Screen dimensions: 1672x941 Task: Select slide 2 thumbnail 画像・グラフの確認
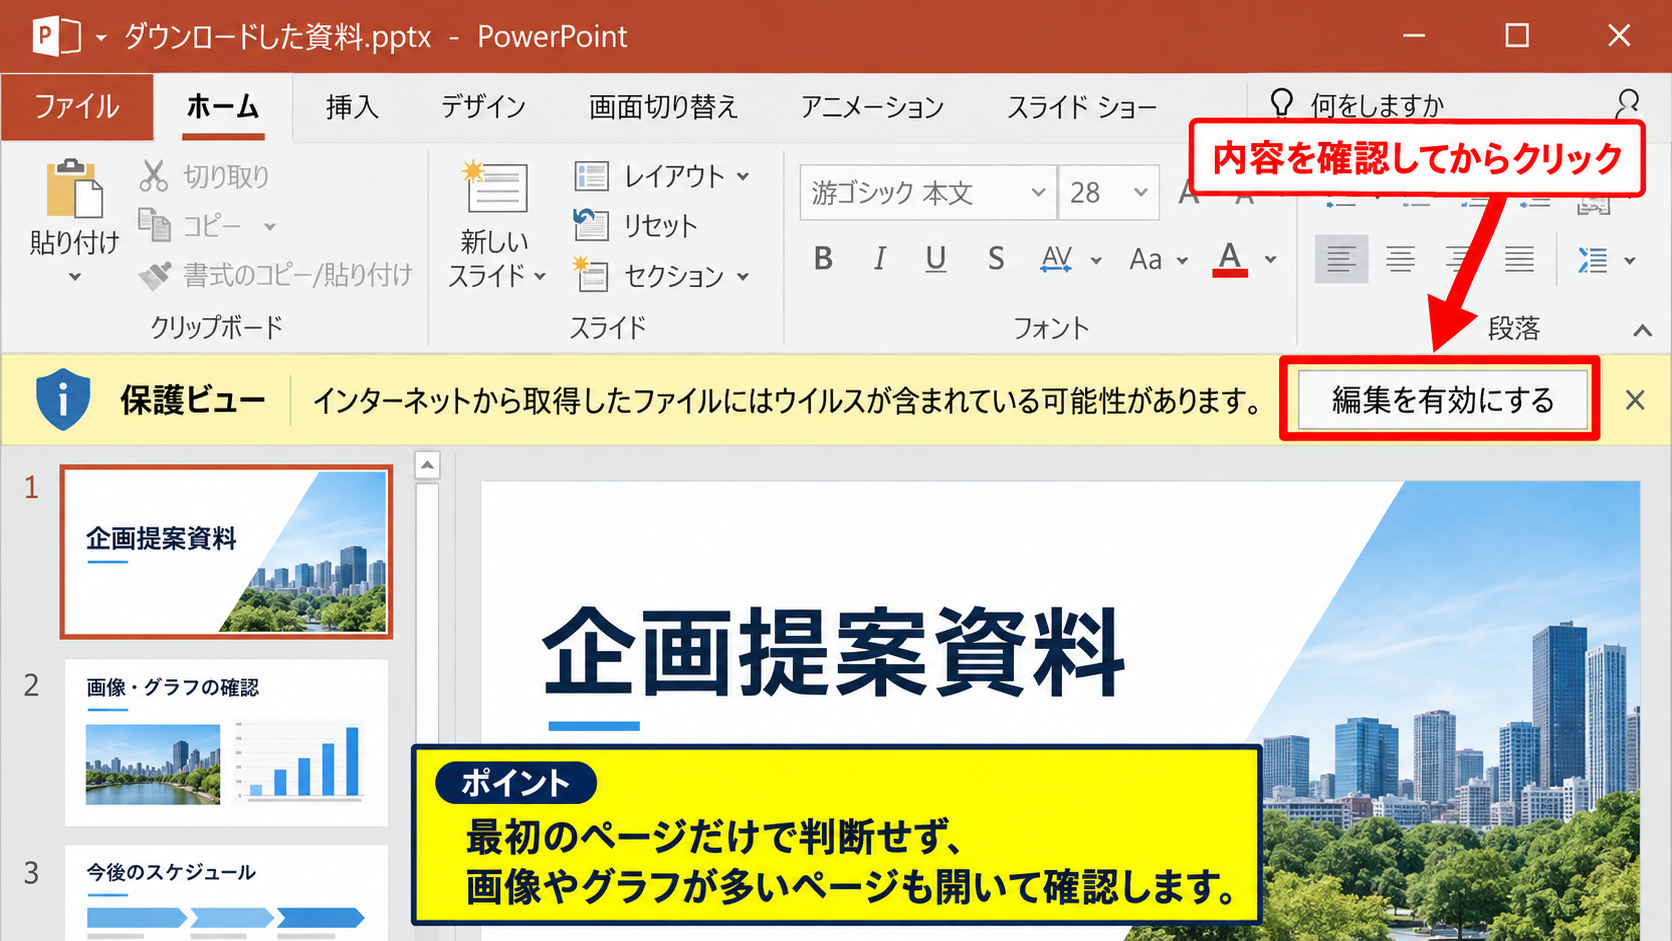(226, 742)
